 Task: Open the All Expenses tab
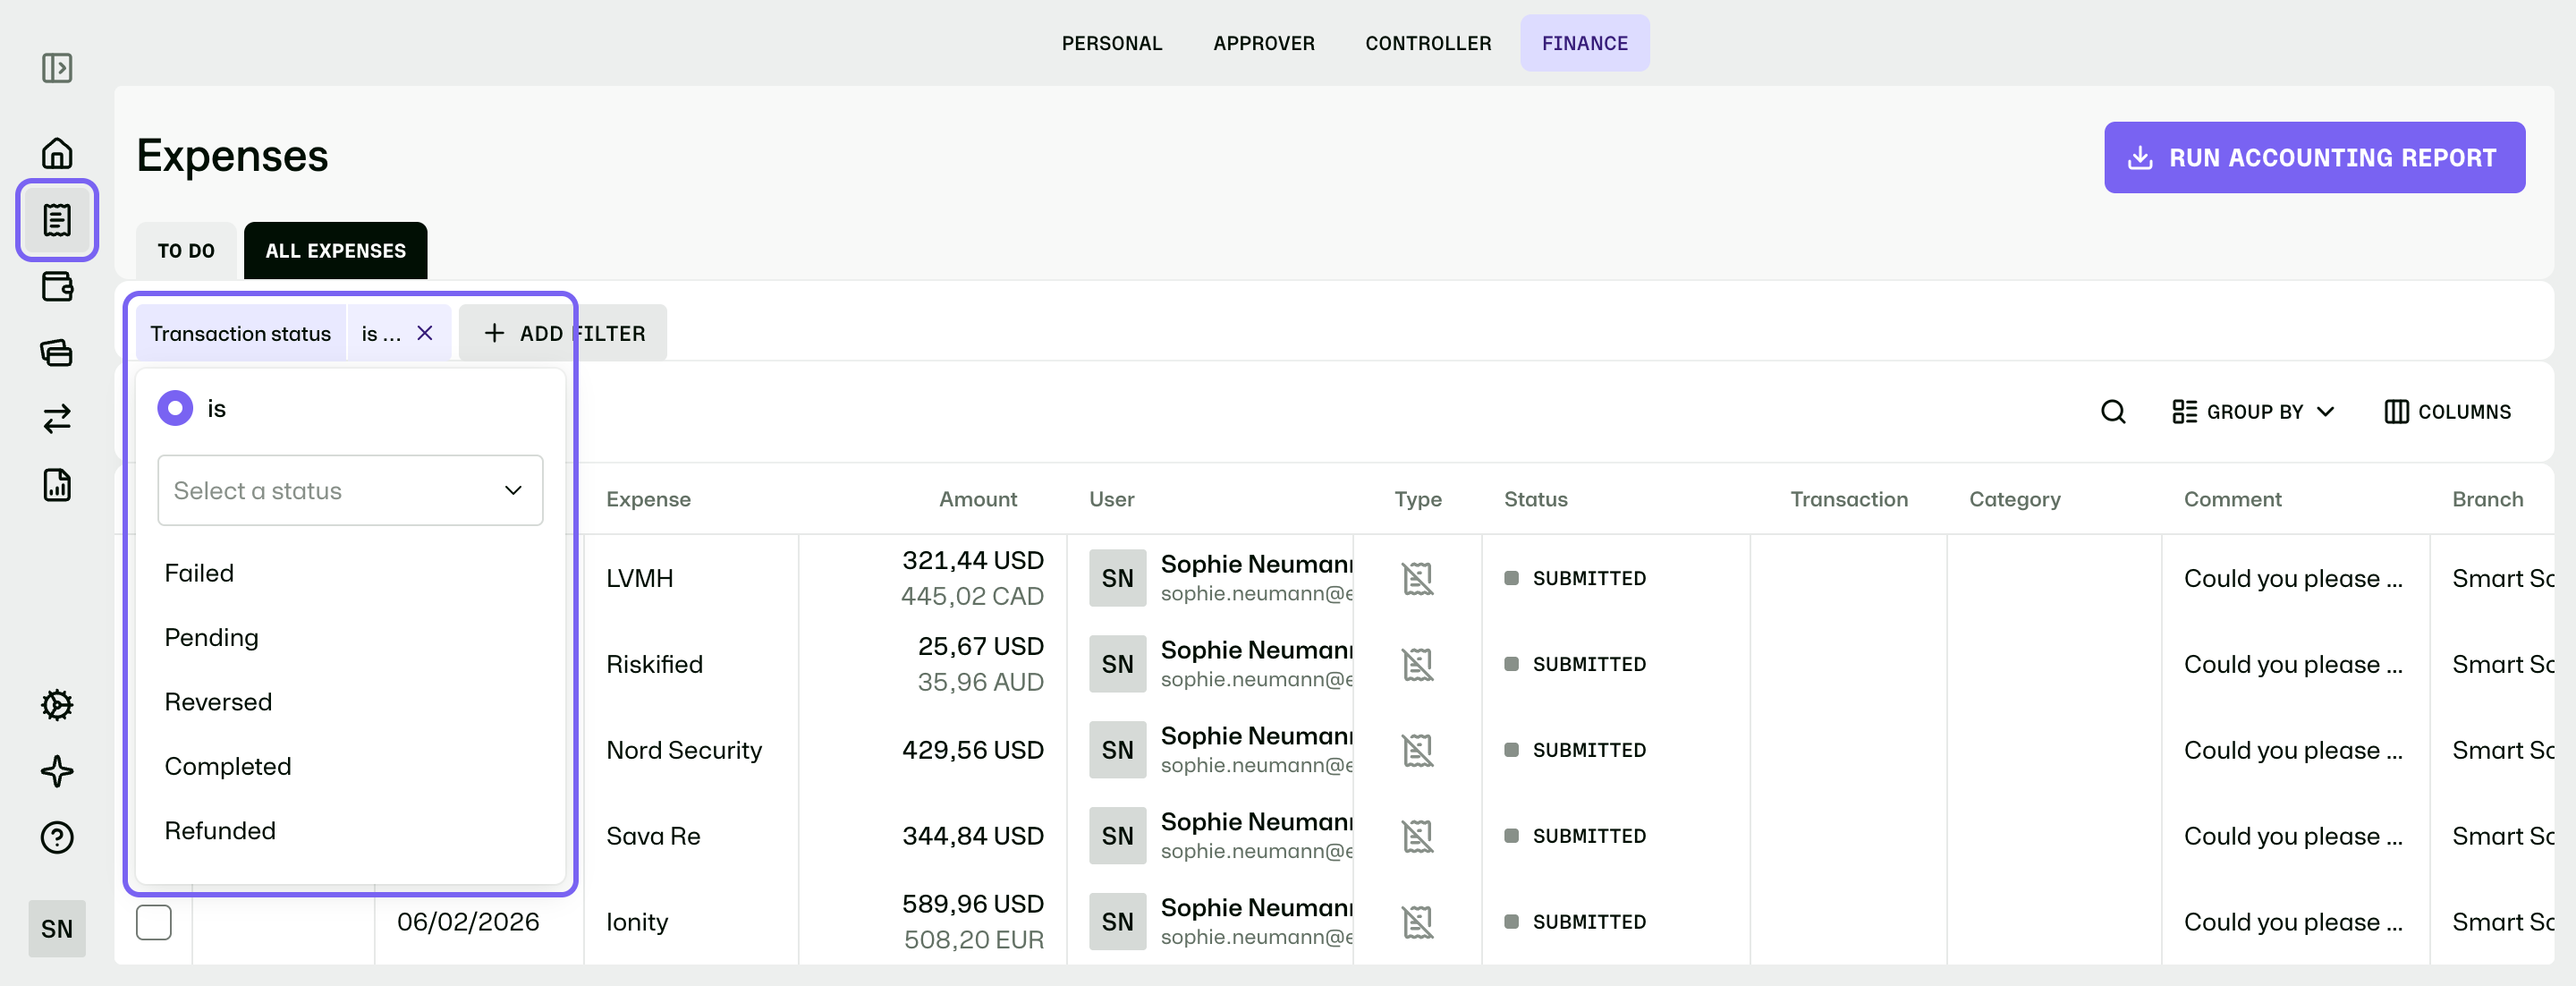[336, 251]
